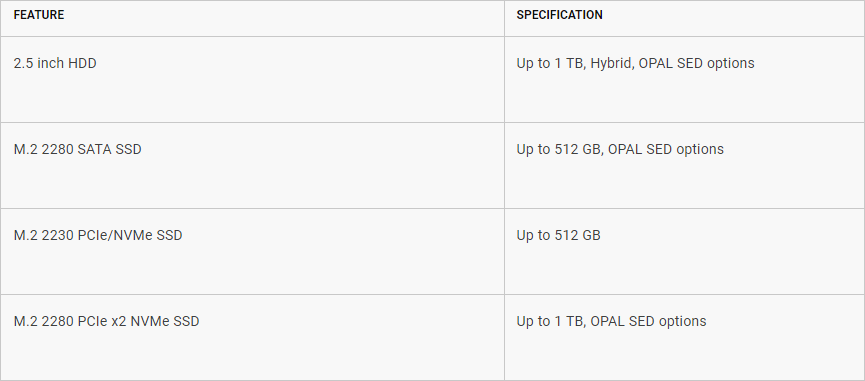Screen dimensions: 865x381
Task: Click the 'Up to 512 GB' specification
Action: click(x=558, y=235)
